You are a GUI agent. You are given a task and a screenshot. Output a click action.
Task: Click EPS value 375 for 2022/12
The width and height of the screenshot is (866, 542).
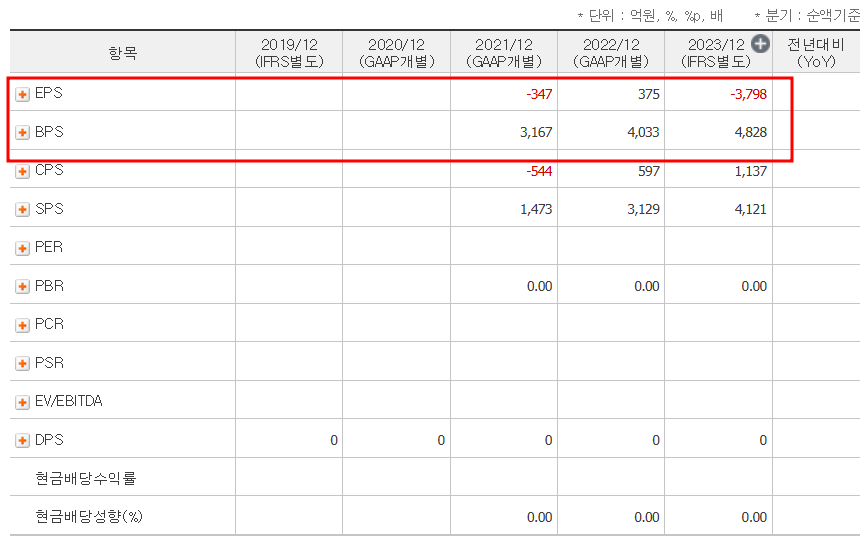[648, 94]
